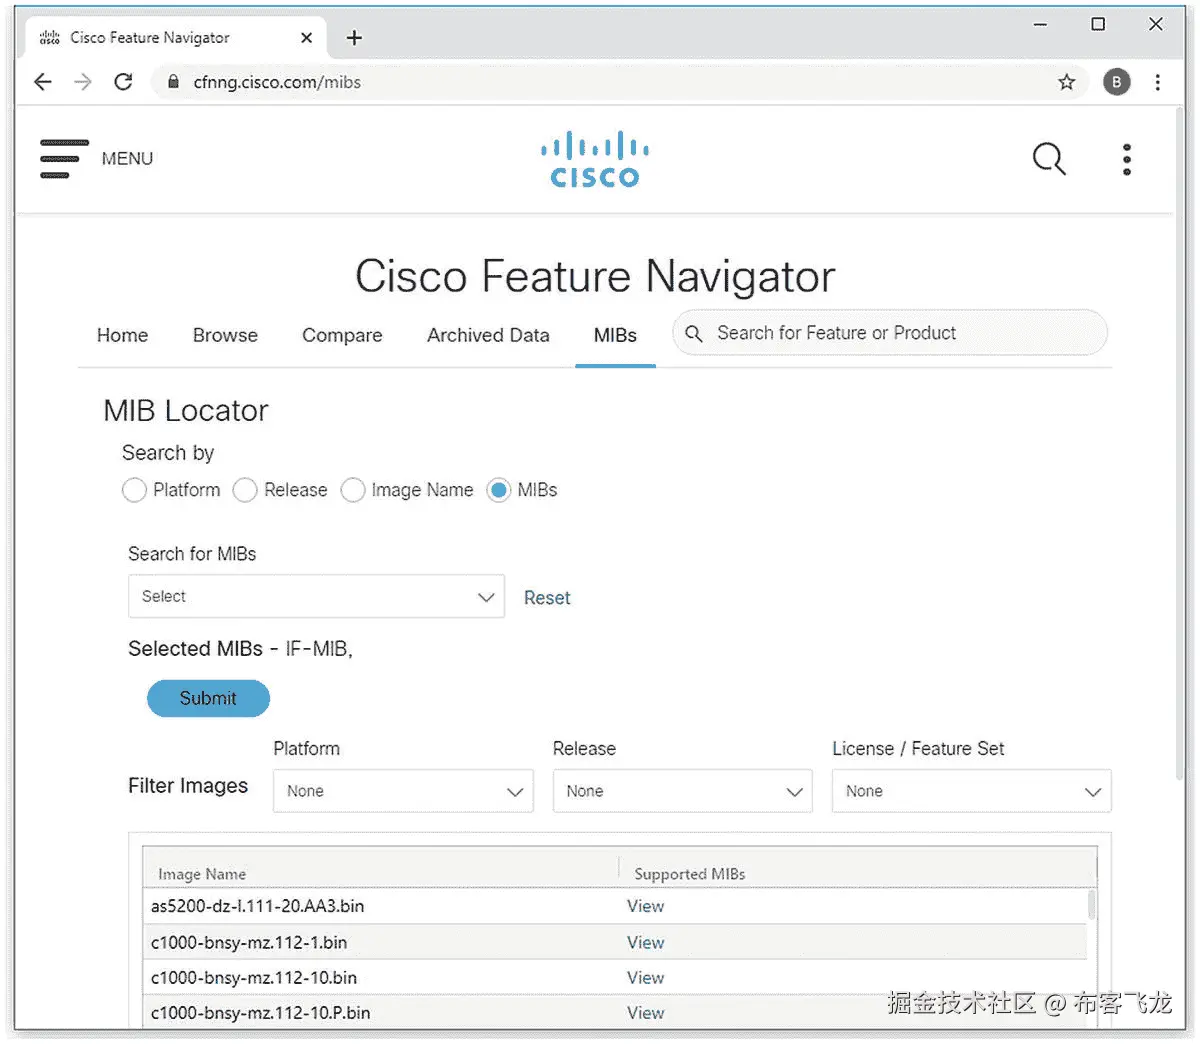Click the Submit button
Screen dimensions: 1200x1044
(208, 698)
